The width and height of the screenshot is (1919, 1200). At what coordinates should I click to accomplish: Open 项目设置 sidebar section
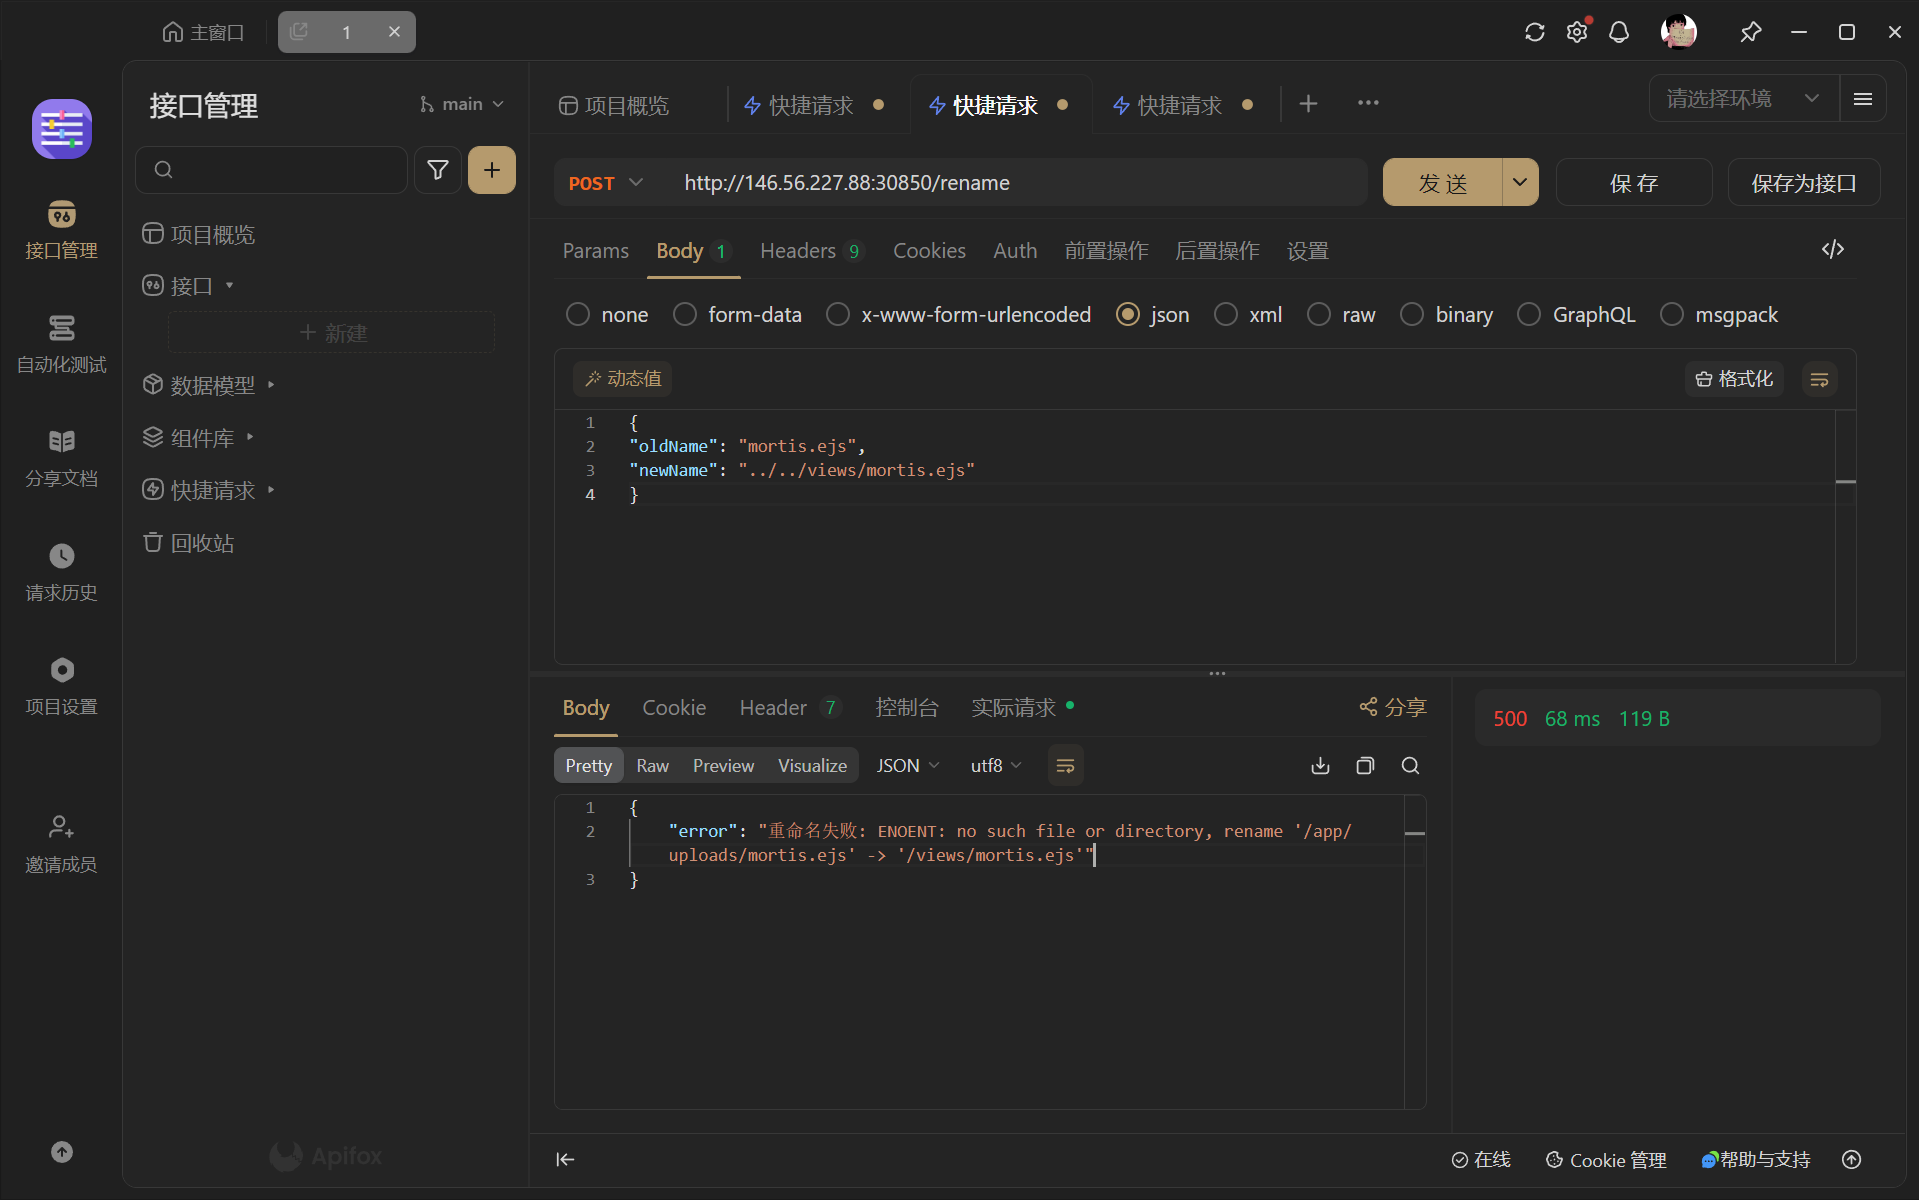(x=61, y=686)
